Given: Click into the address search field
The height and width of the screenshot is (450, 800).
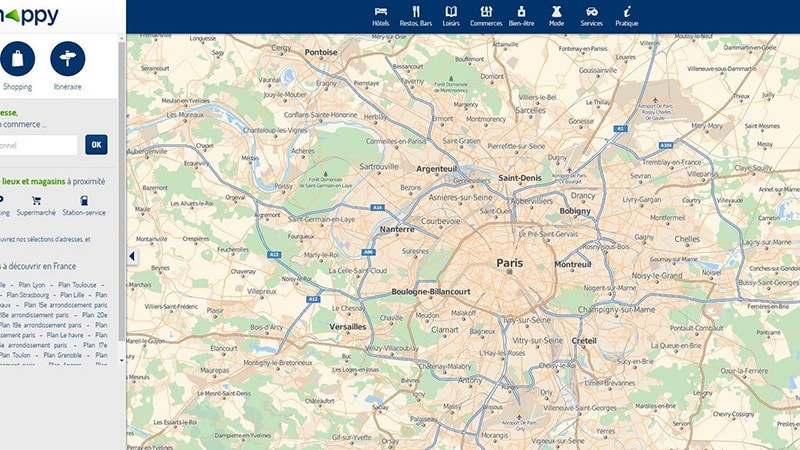Looking at the screenshot, I should (x=38, y=145).
